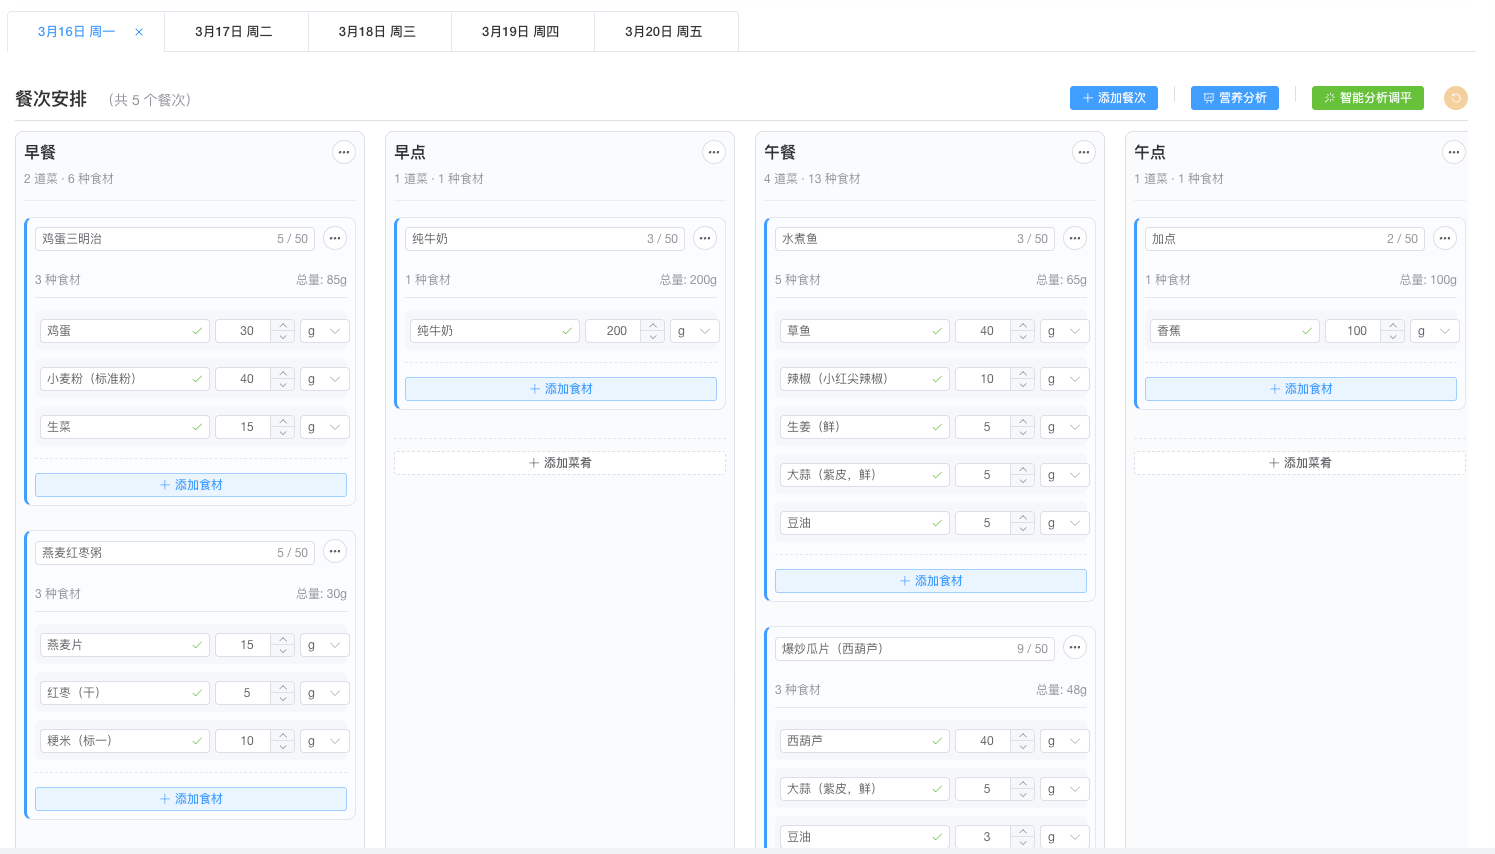Image resolution: width=1495 pixels, height=854 pixels.
Task: Click the 纯牛奶 dish name field
Action: 525,239
